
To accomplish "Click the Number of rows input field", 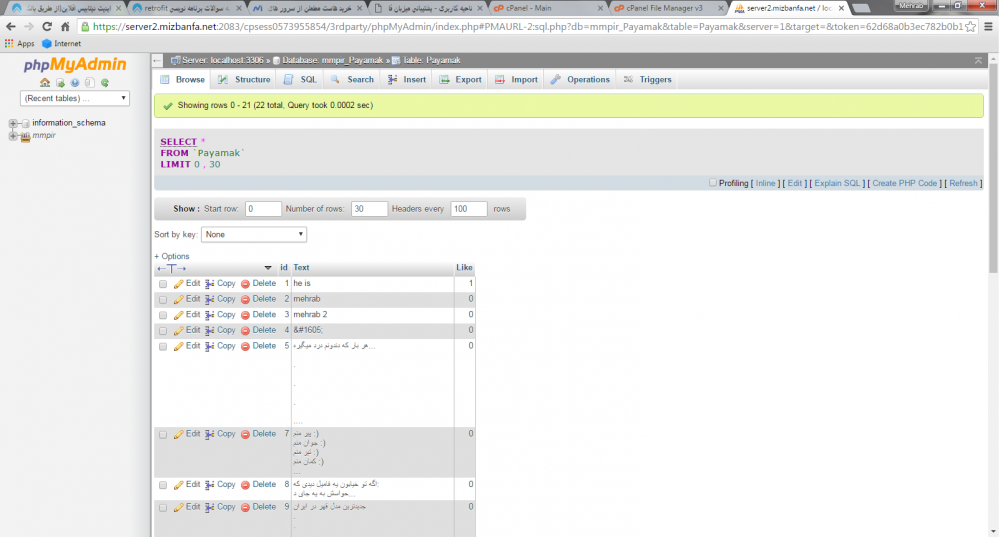I will click(369, 209).
